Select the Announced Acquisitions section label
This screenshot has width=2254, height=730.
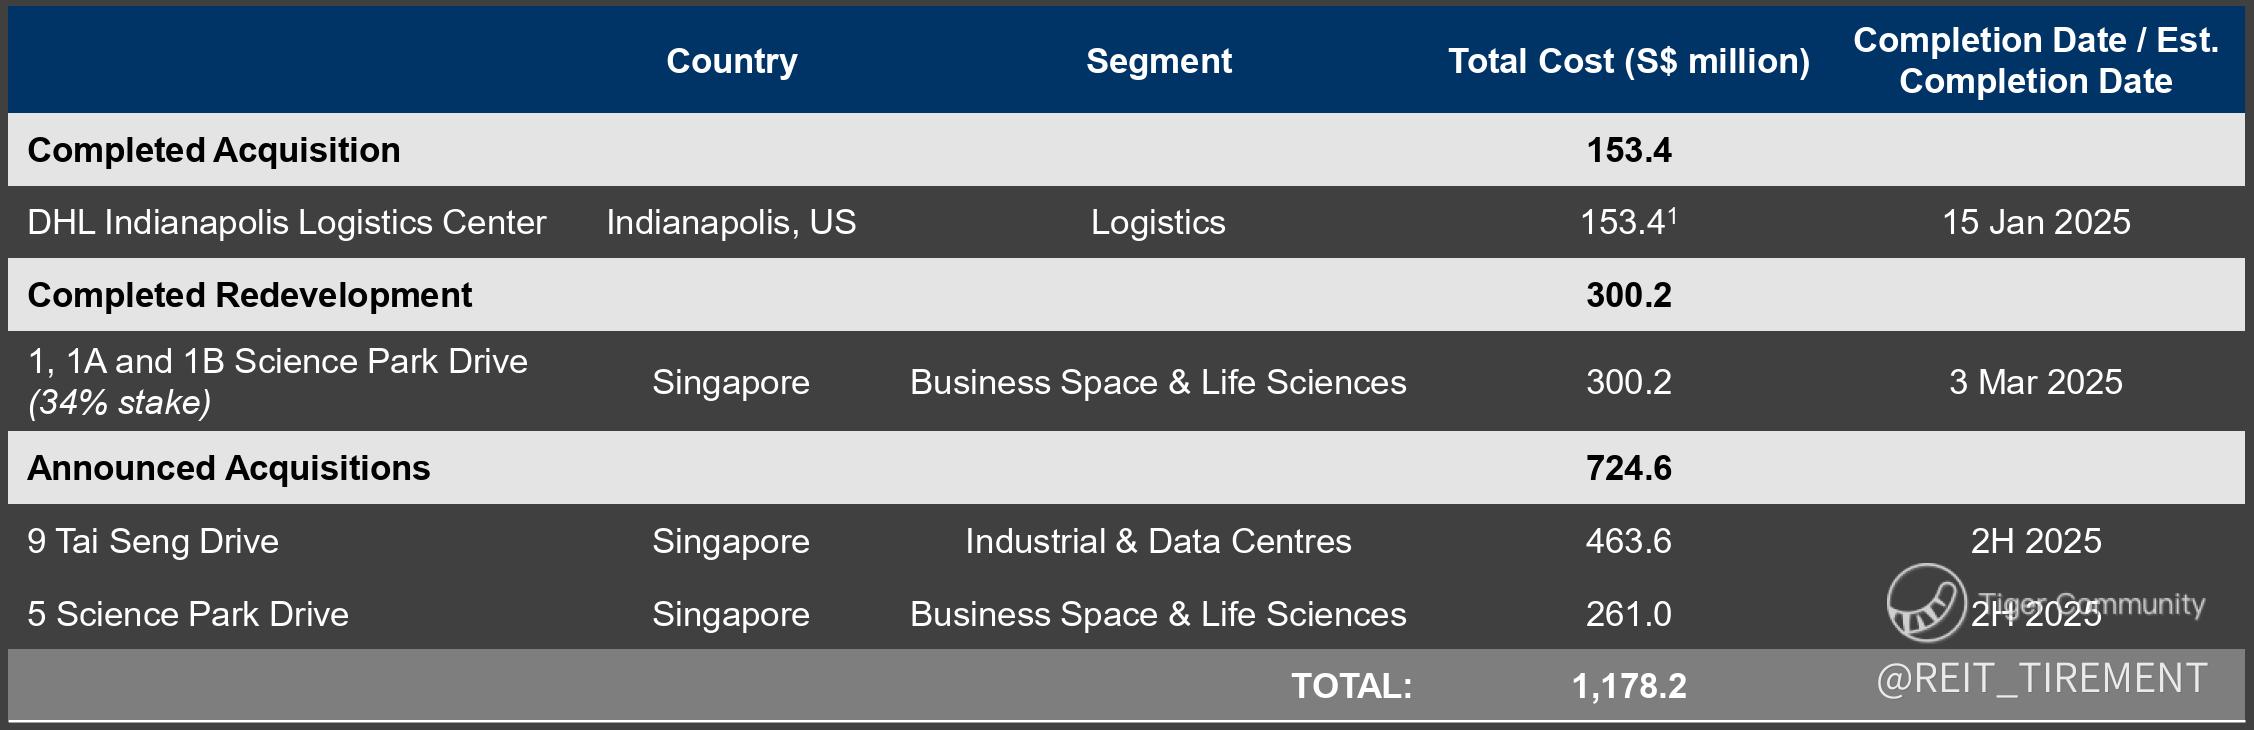(x=229, y=468)
